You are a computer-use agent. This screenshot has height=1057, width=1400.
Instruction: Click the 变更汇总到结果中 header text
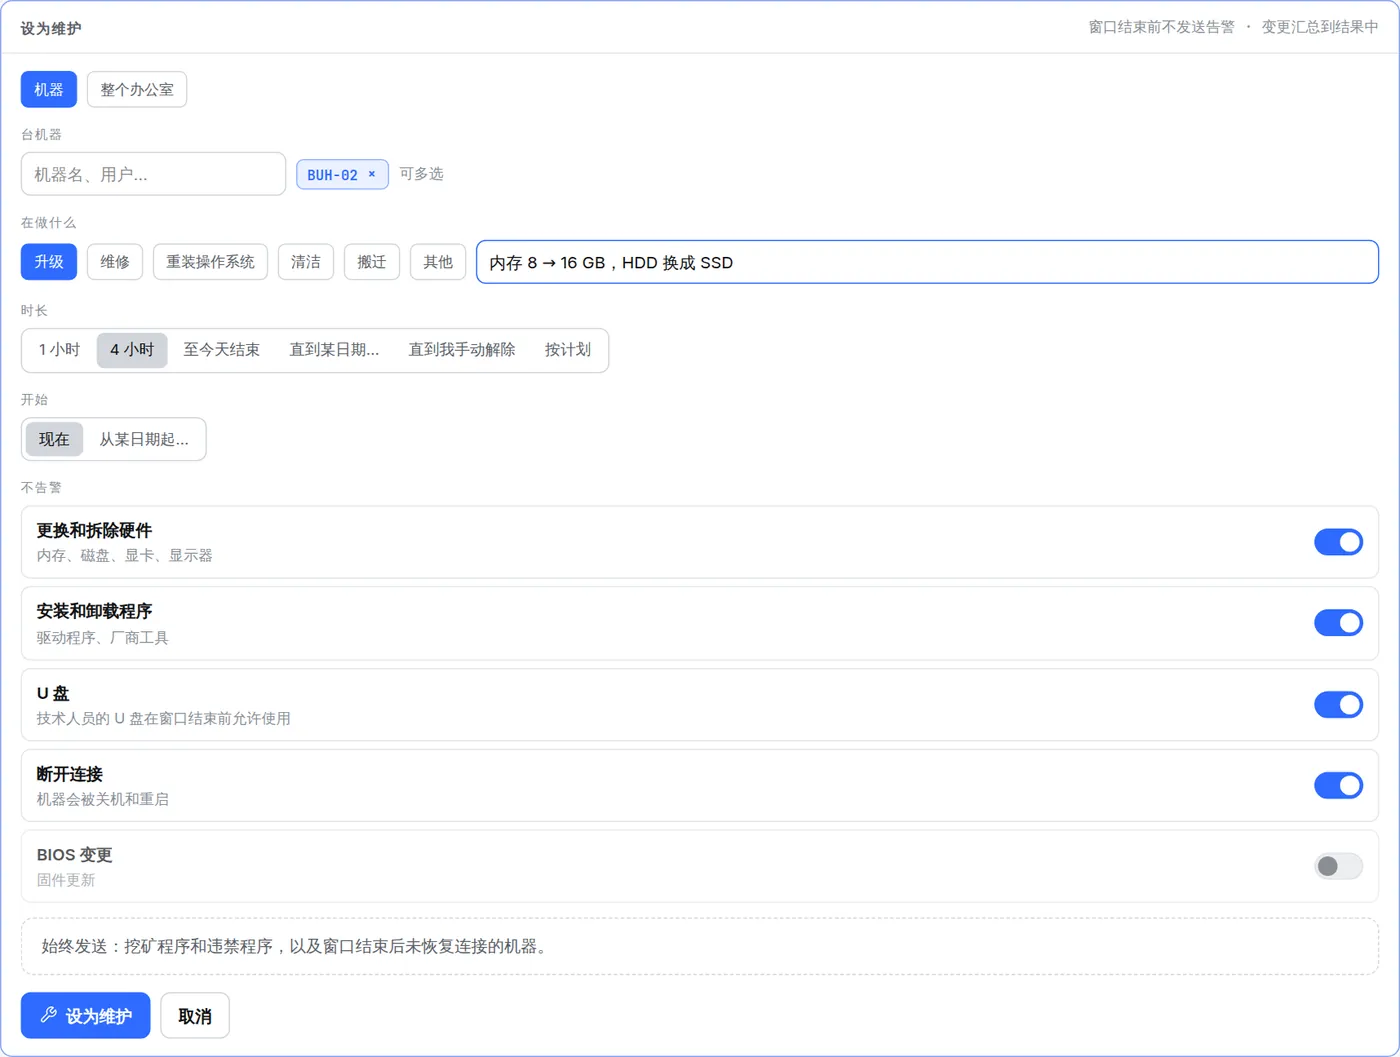pyautogui.click(x=1320, y=27)
